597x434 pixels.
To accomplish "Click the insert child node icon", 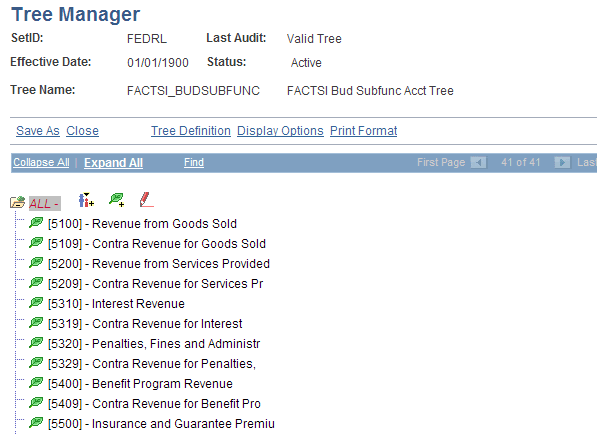I will tap(86, 200).
